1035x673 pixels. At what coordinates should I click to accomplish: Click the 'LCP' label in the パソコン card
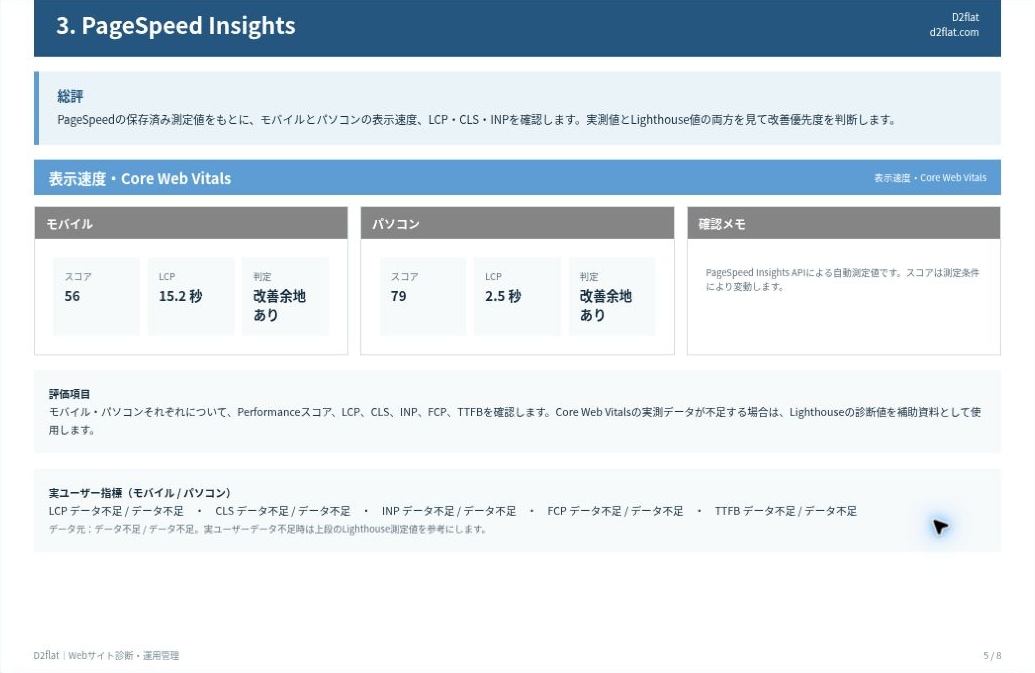[493, 276]
